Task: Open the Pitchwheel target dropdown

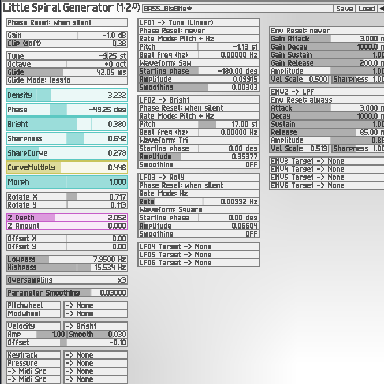Action: (x=96, y=305)
